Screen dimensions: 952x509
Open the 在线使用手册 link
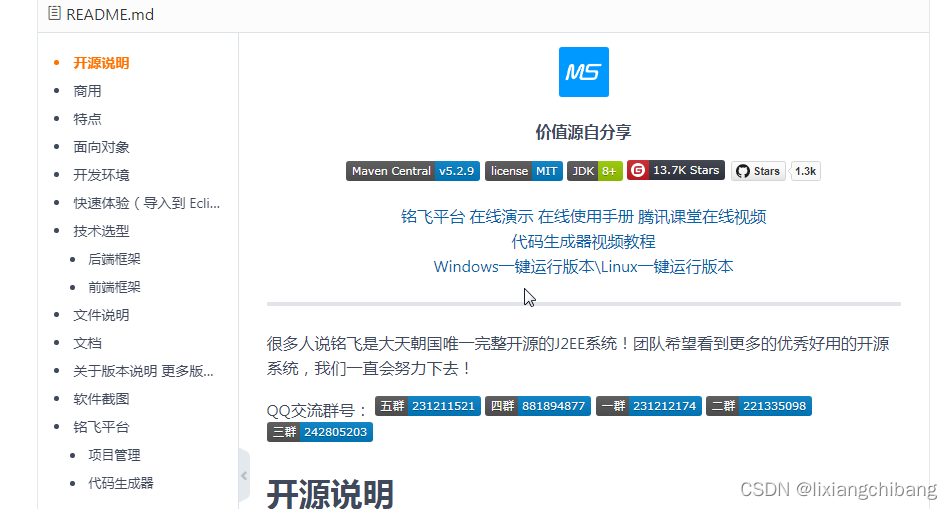[x=585, y=217]
